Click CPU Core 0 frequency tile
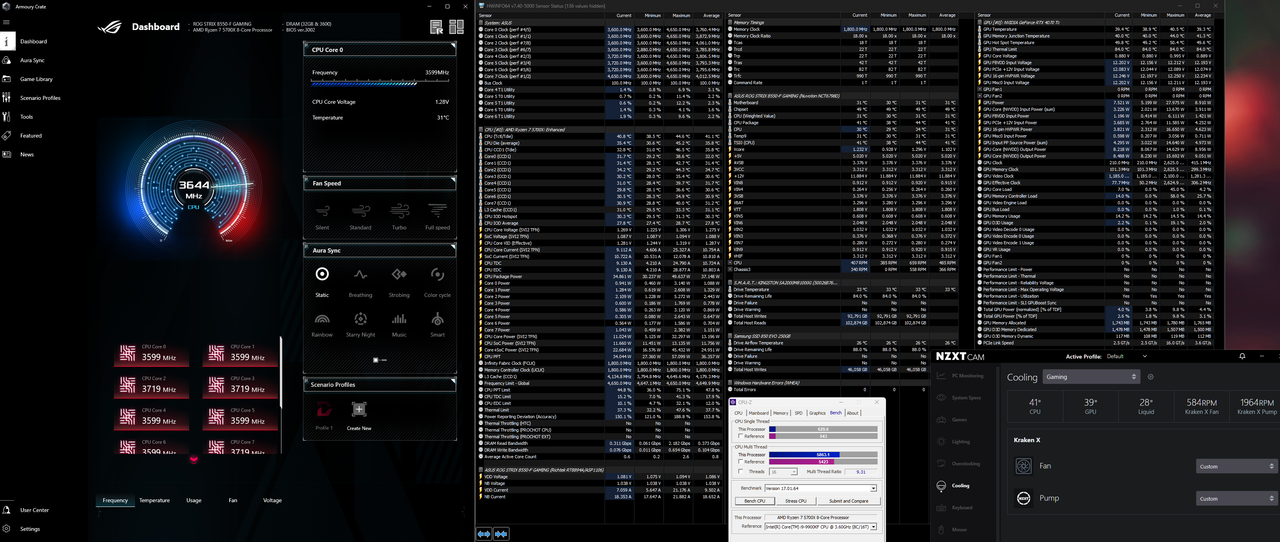The image size is (1280, 542). coord(150,353)
